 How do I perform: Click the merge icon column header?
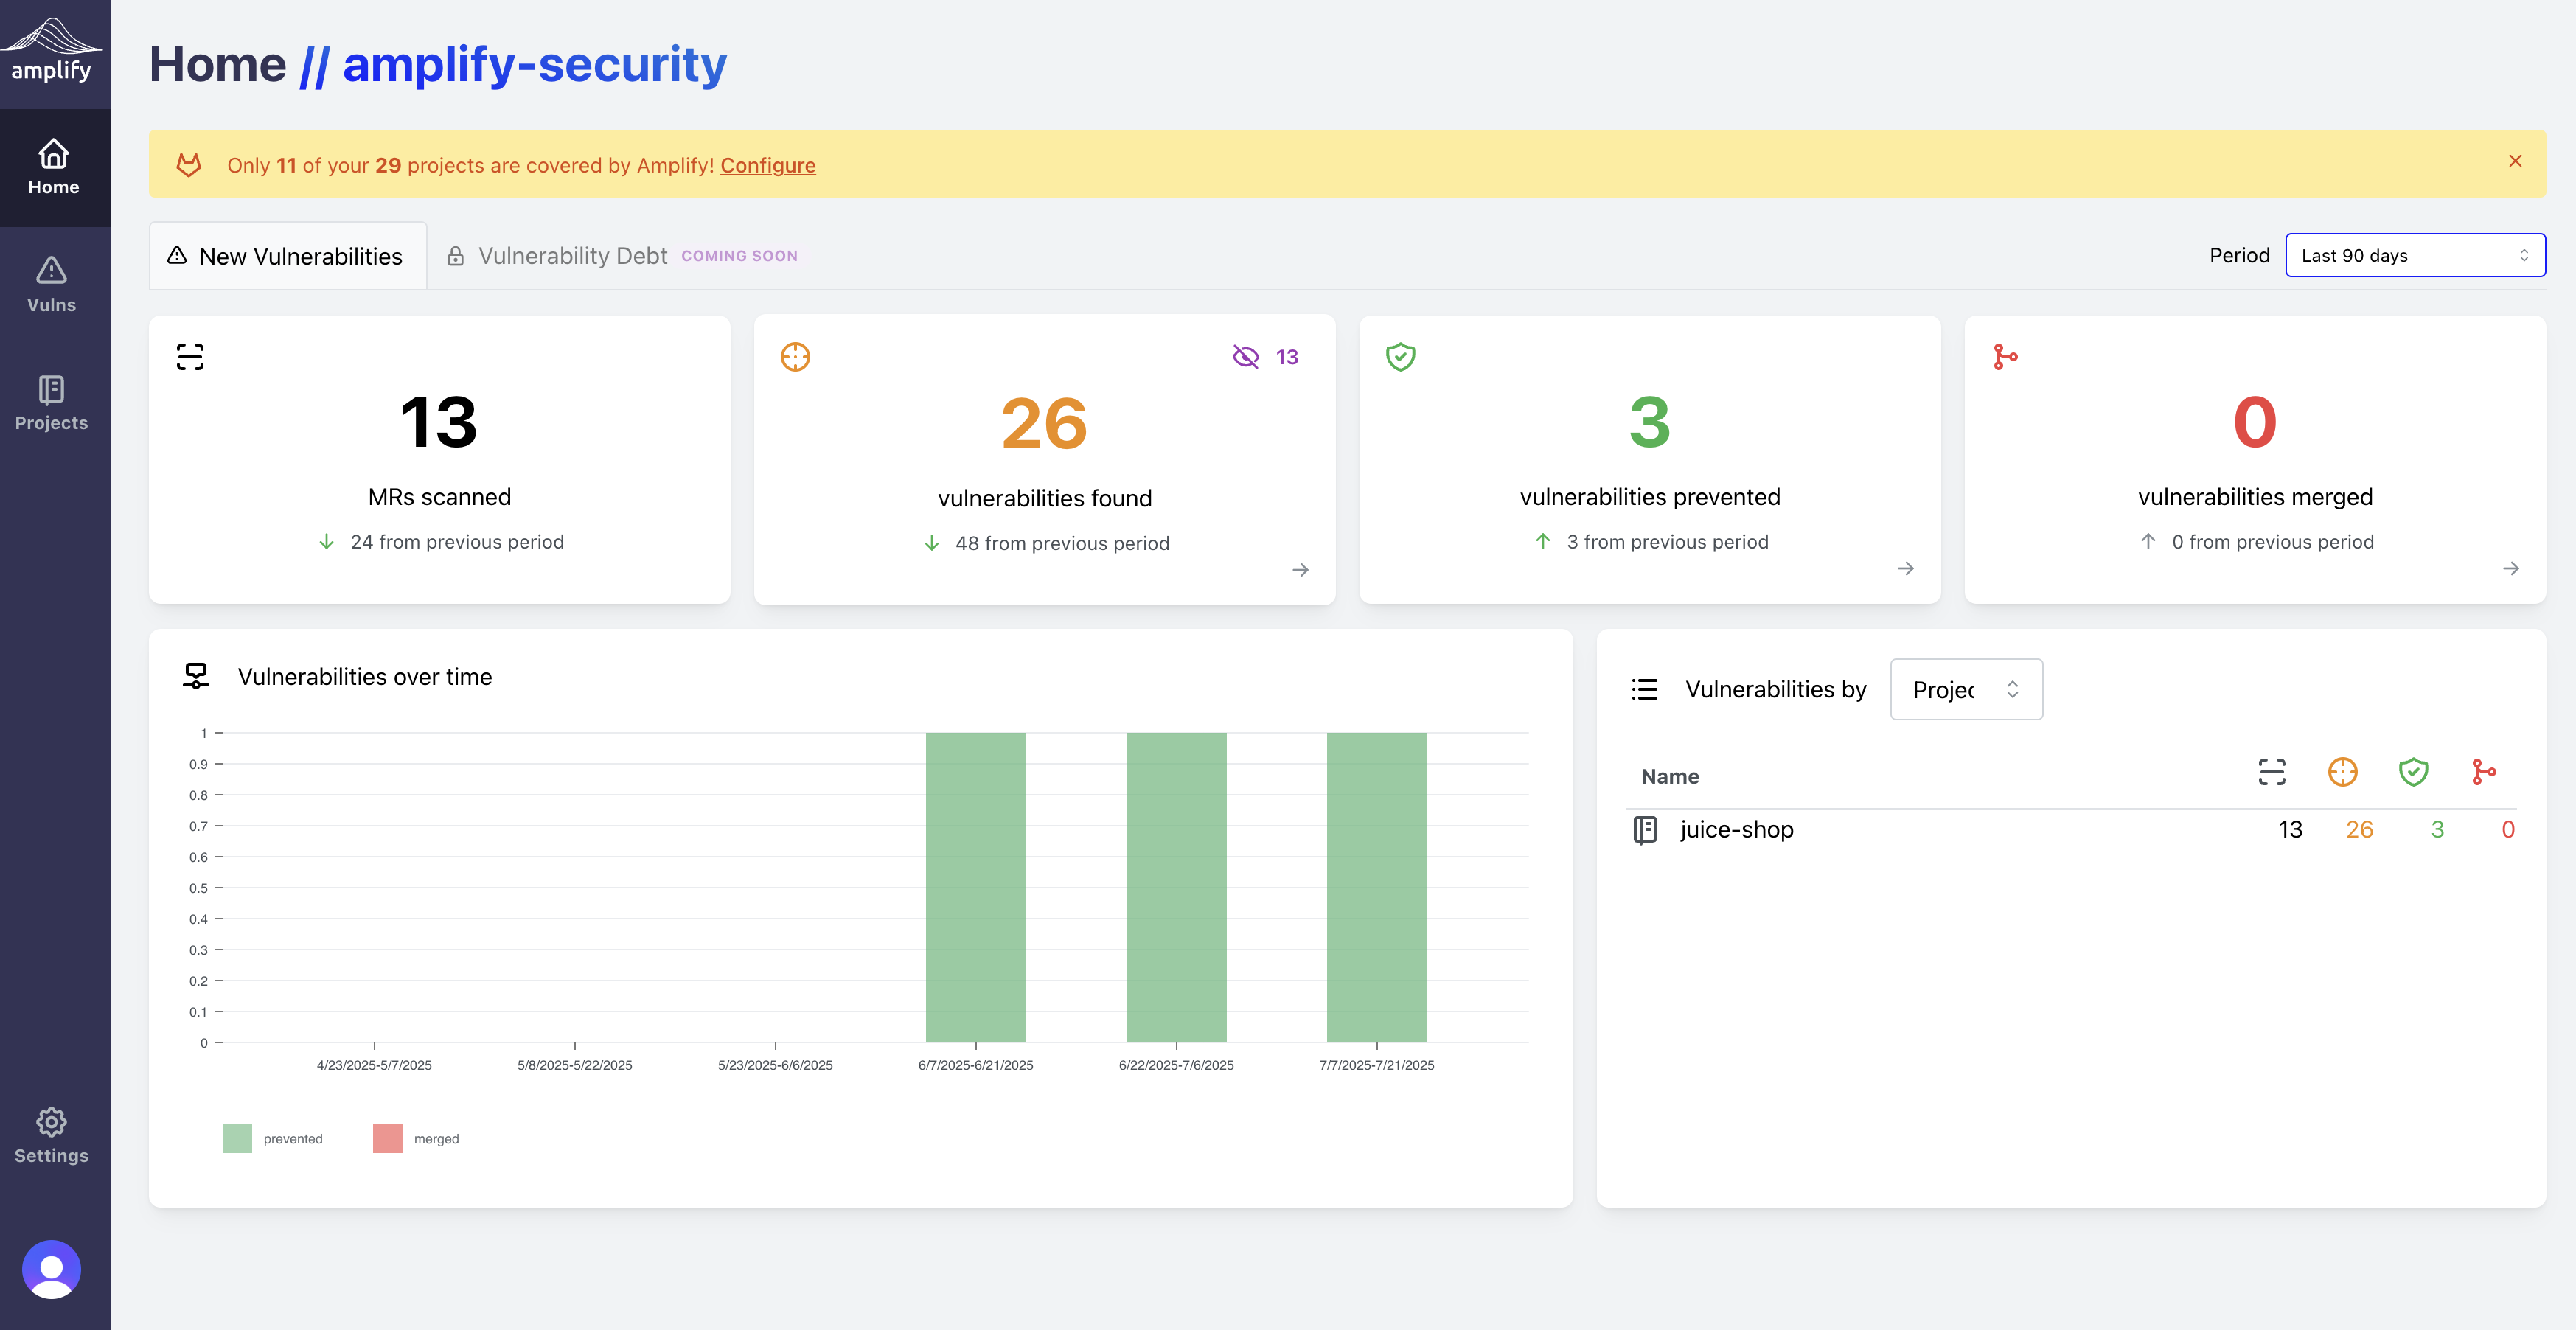coord(2483,772)
